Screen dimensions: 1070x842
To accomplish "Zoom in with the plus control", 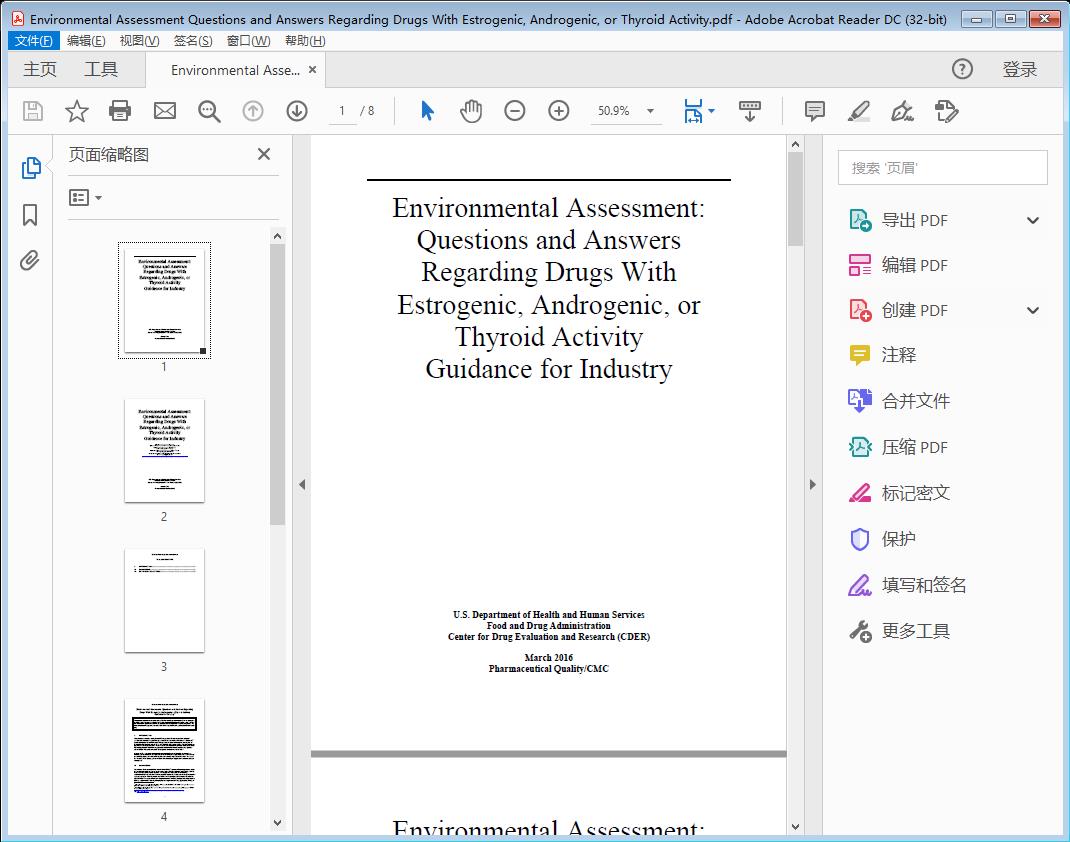I will tap(558, 111).
